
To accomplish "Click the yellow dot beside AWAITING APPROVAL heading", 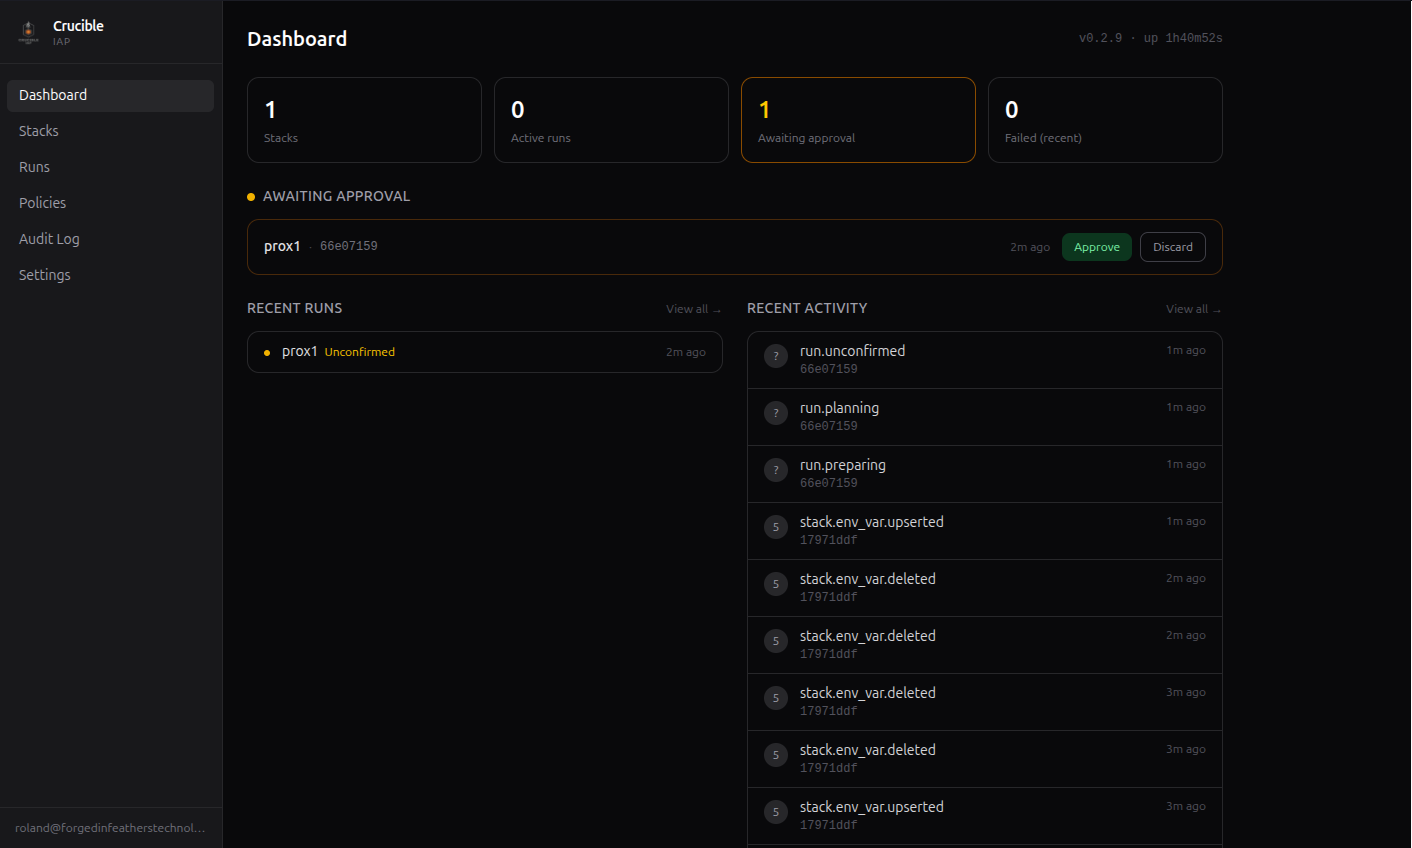I will pos(251,196).
